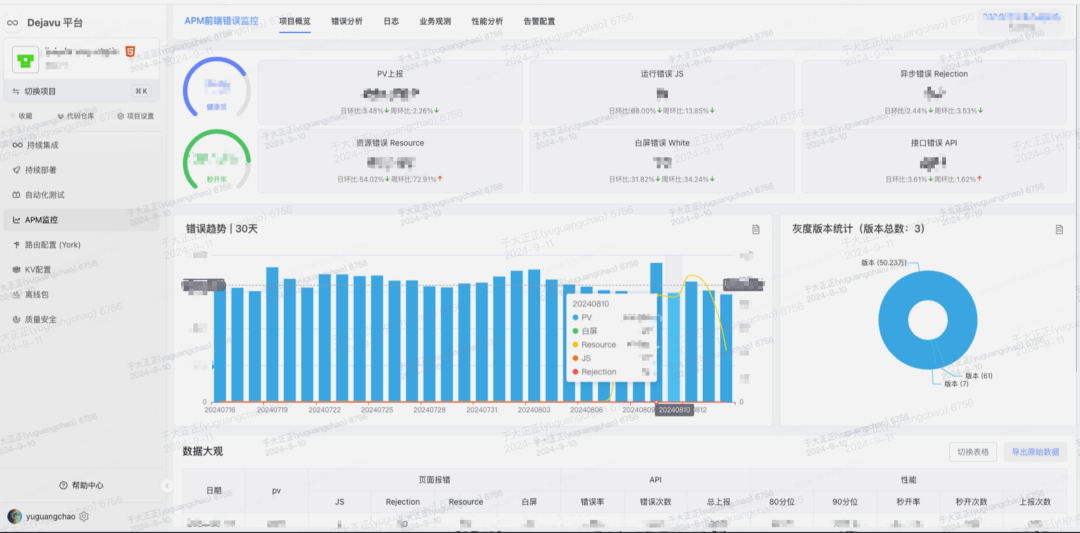The height and width of the screenshot is (533, 1080).
Task: Click the 接口错误 API metric card
Action: tap(934, 161)
